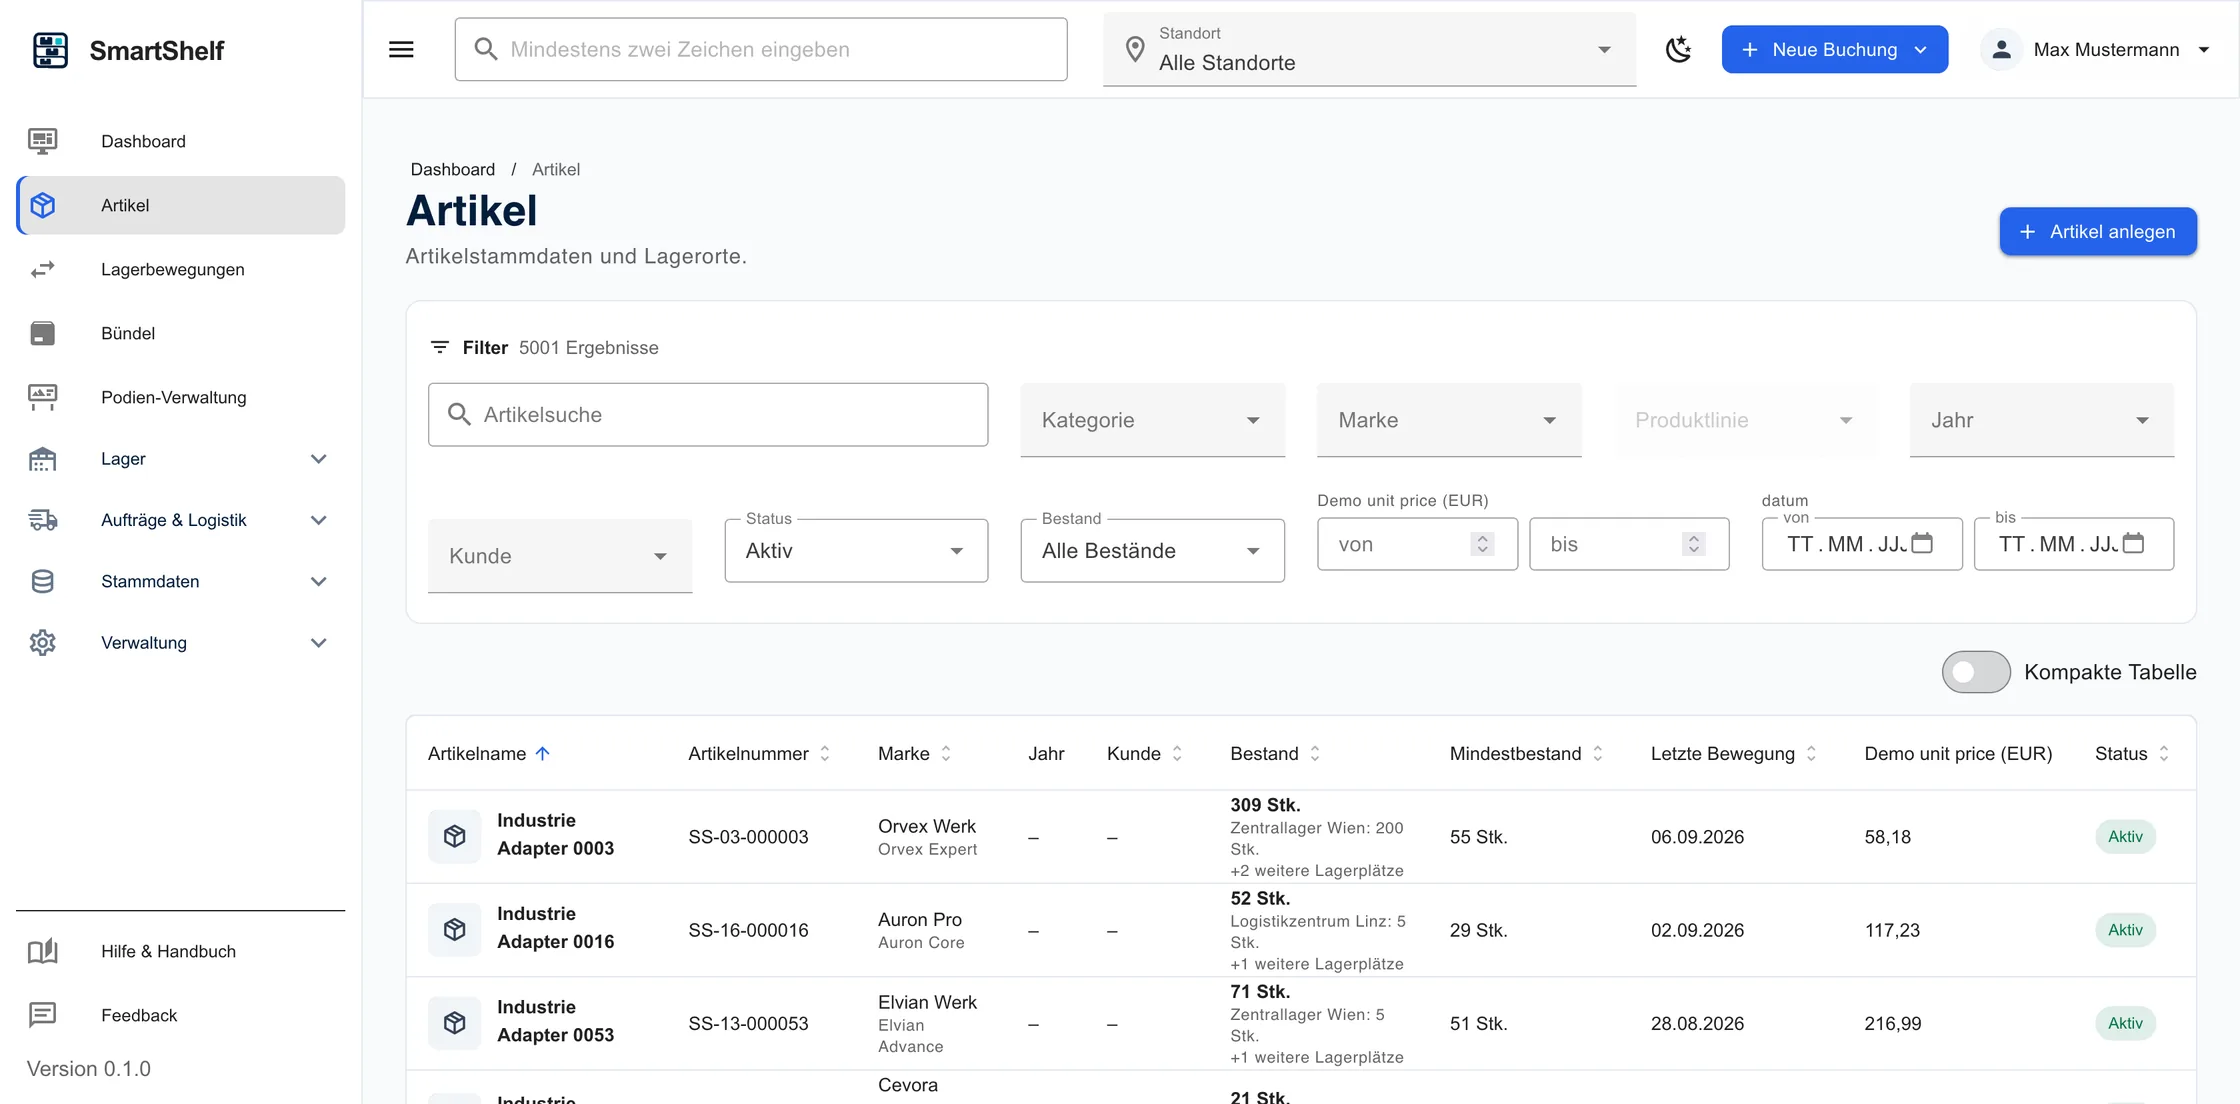The image size is (2240, 1104).
Task: Click the Neue Buchung button
Action: pyautogui.click(x=1834, y=49)
